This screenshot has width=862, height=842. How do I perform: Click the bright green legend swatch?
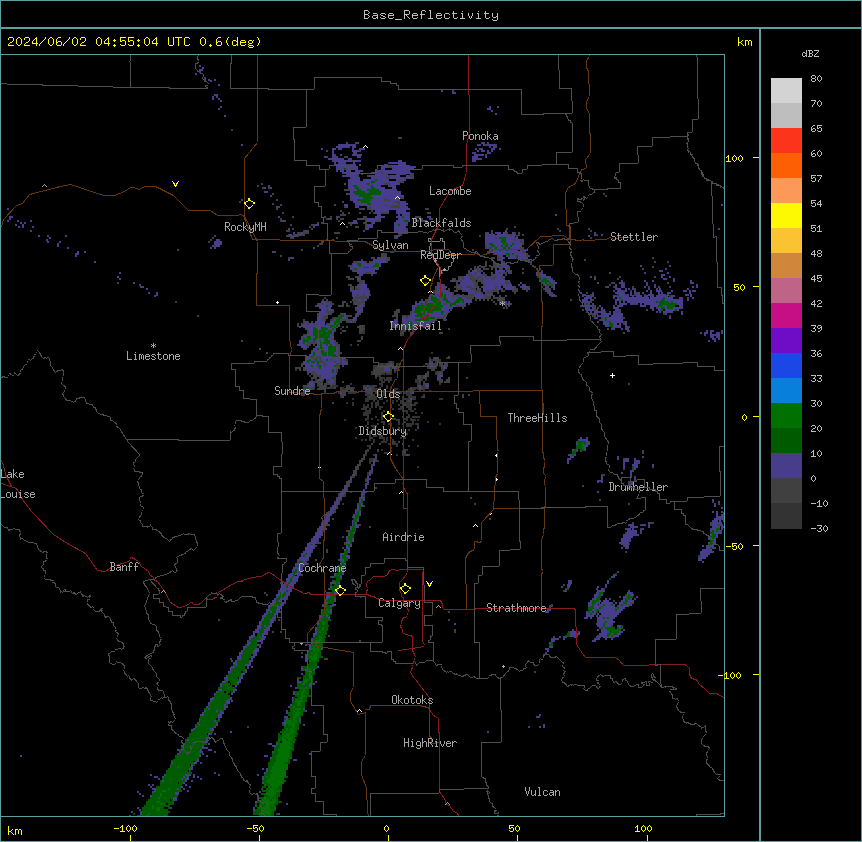[x=786, y=416]
